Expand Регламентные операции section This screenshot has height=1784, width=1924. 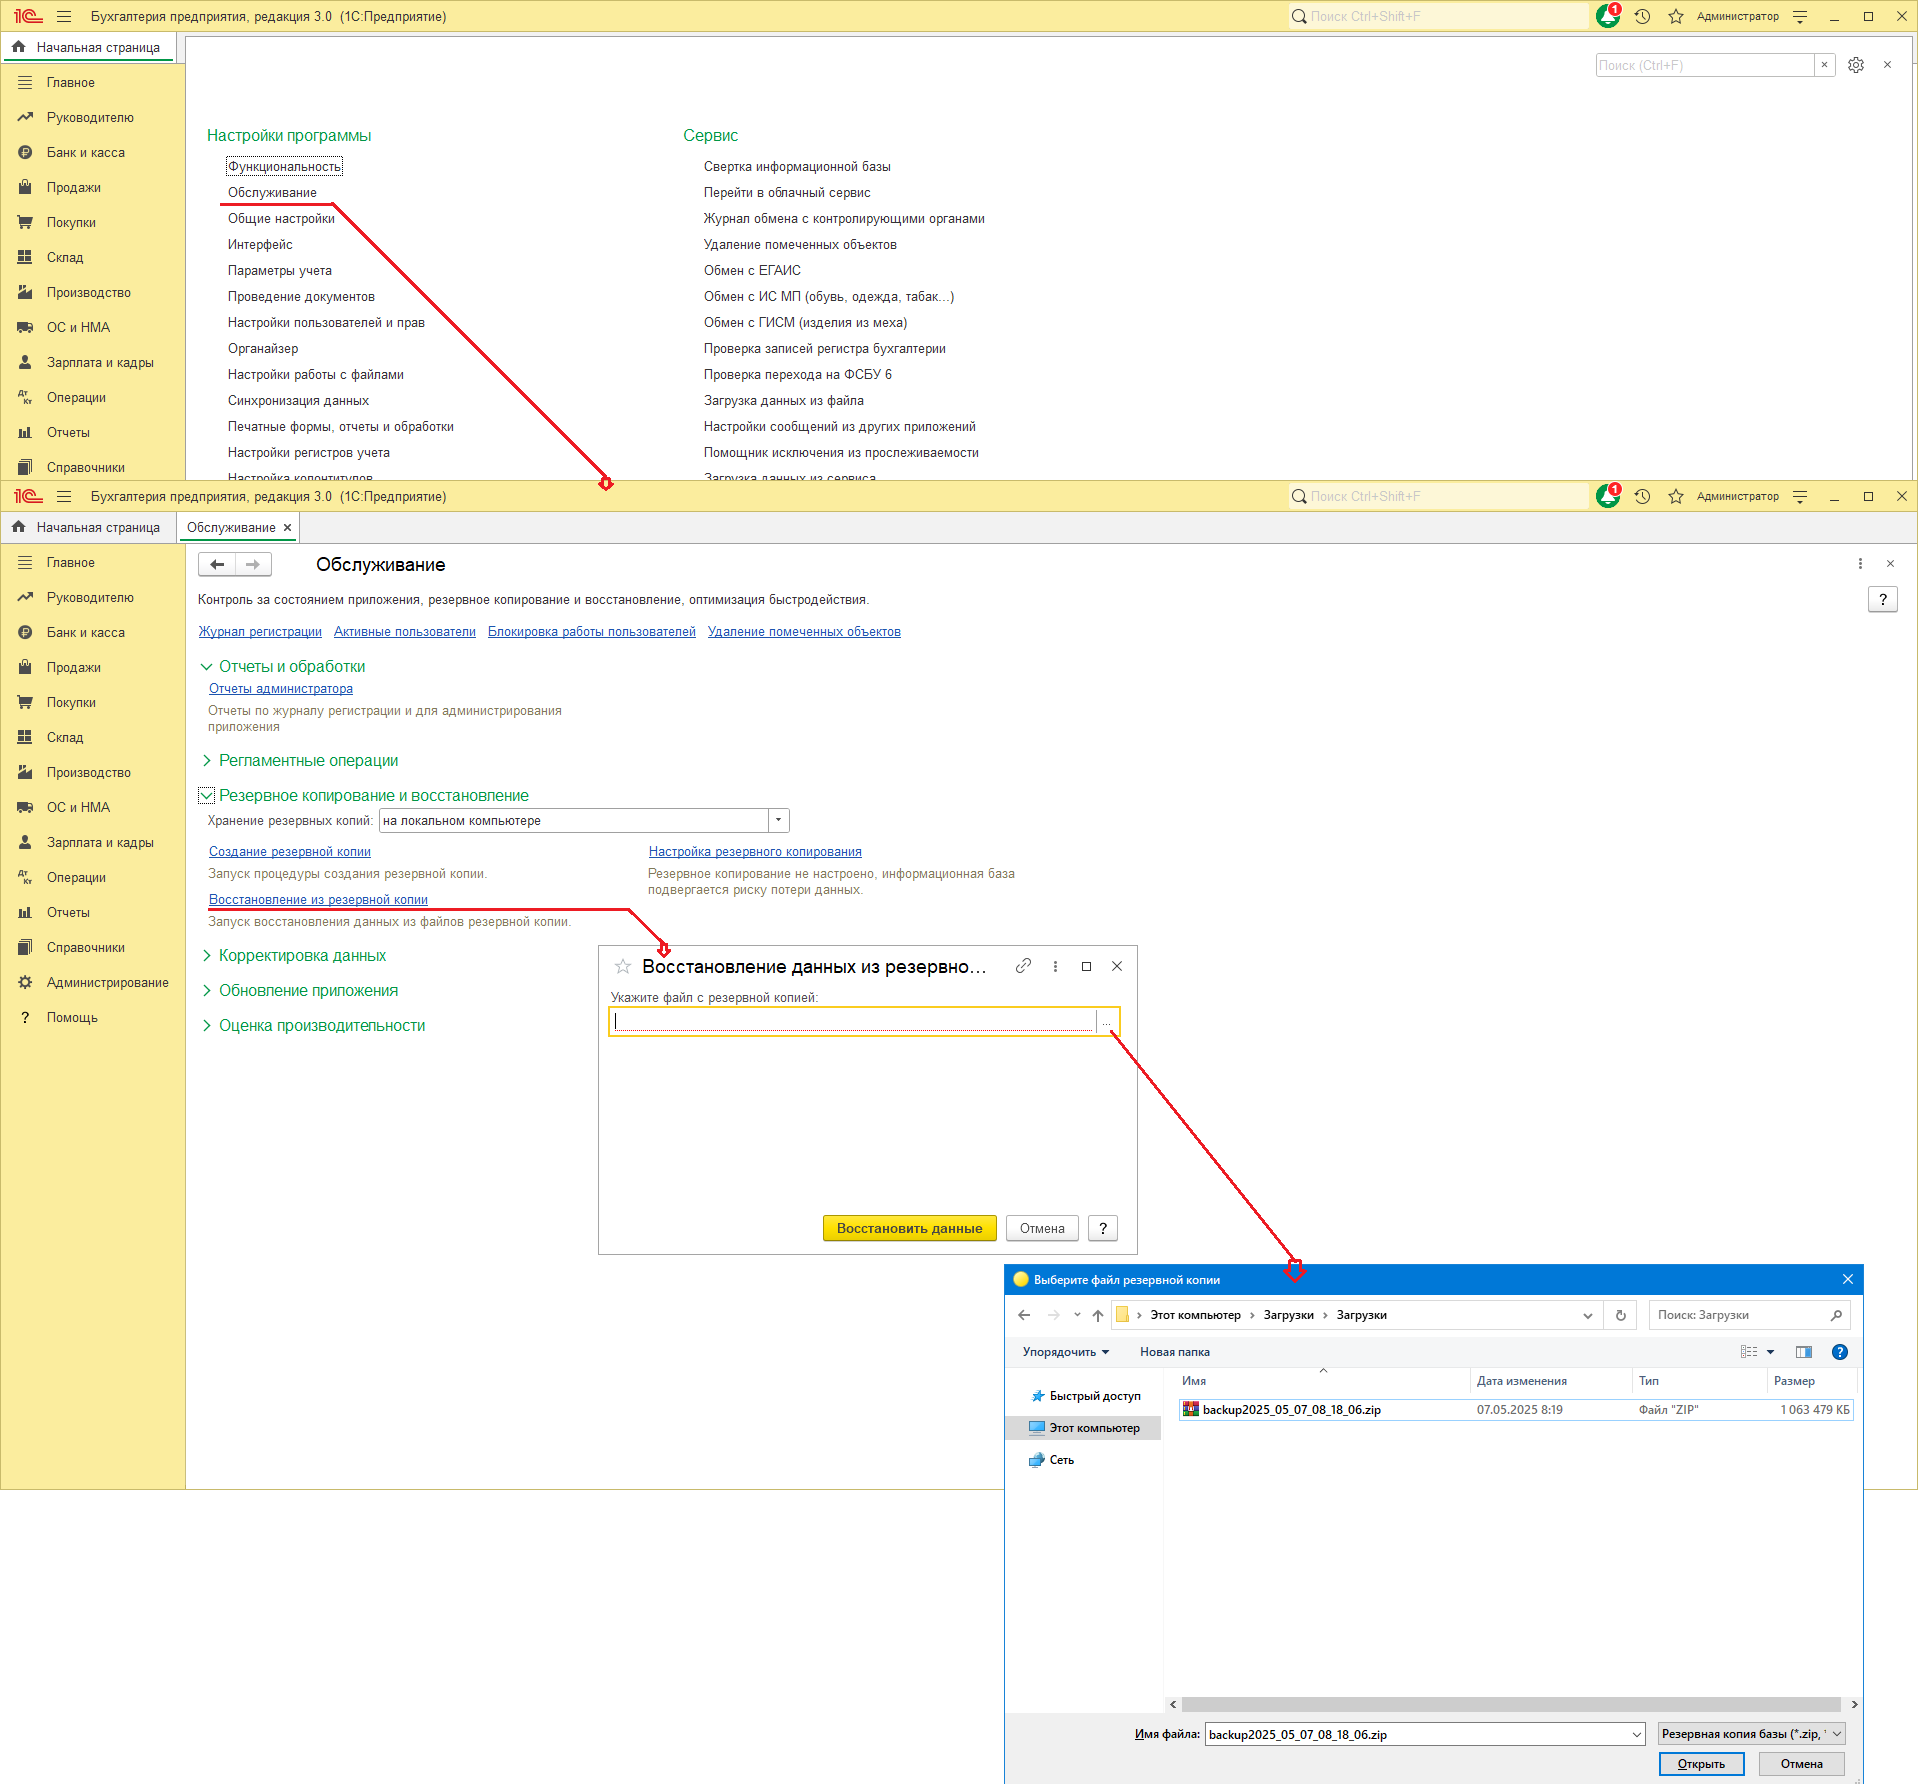click(x=206, y=760)
